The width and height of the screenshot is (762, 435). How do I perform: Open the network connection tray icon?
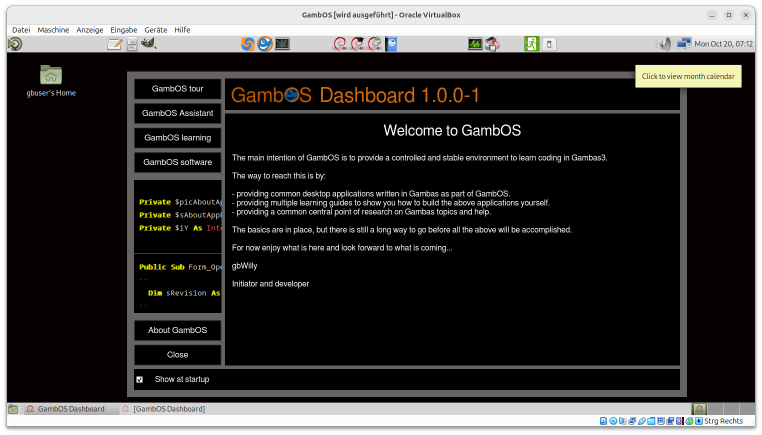click(684, 44)
